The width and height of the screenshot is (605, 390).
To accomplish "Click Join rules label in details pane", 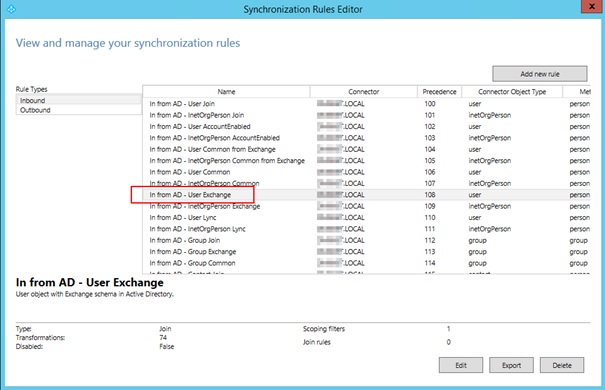I will pos(317,342).
